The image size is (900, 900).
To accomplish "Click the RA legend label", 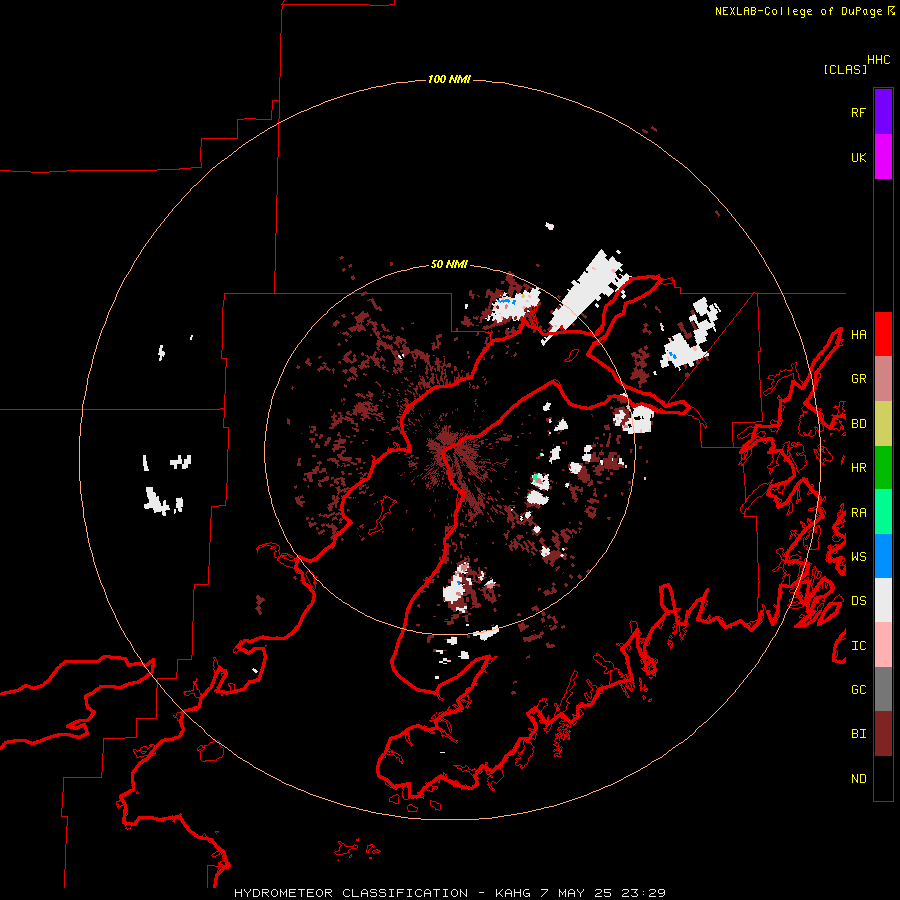I will pos(858,513).
